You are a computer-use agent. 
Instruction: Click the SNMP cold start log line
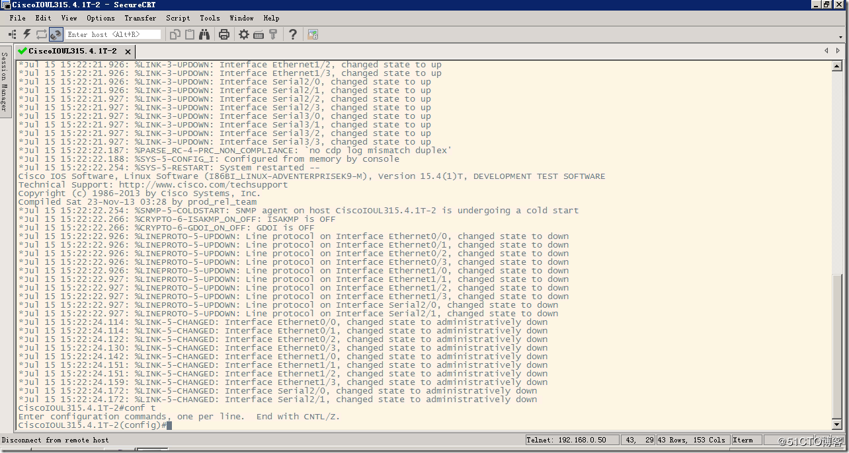(298, 211)
